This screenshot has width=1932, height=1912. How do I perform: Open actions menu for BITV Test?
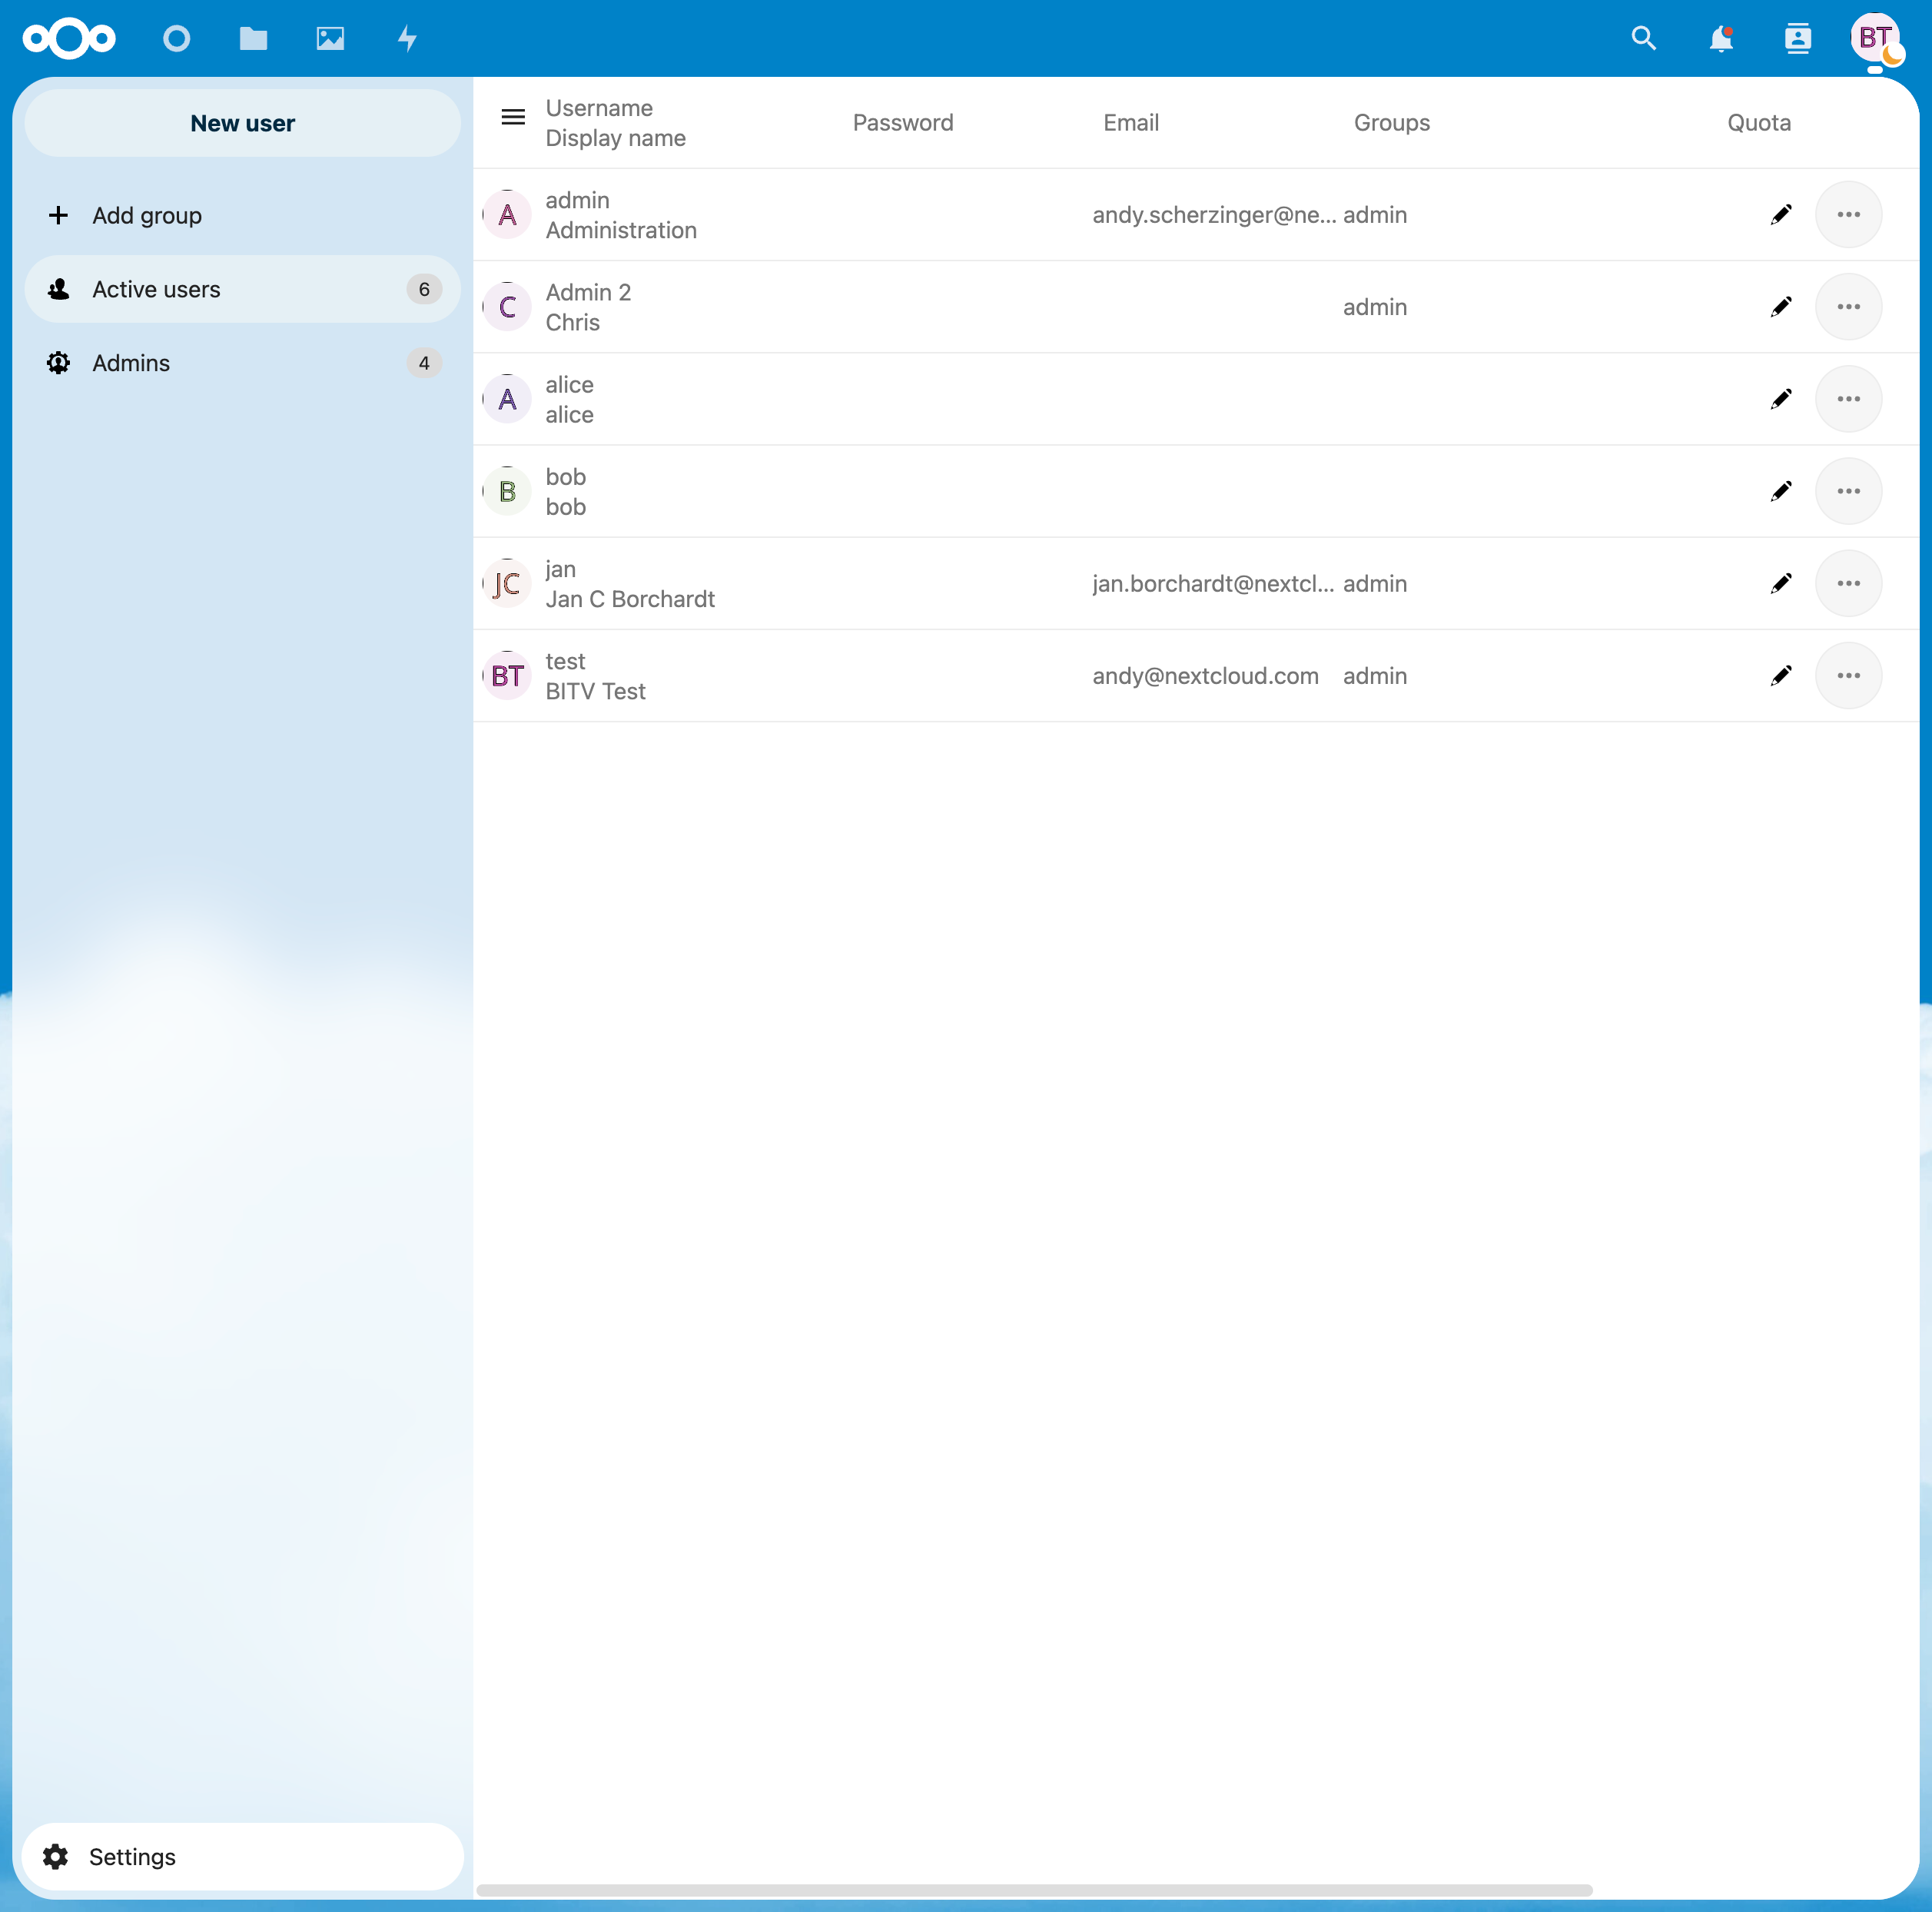tap(1848, 675)
